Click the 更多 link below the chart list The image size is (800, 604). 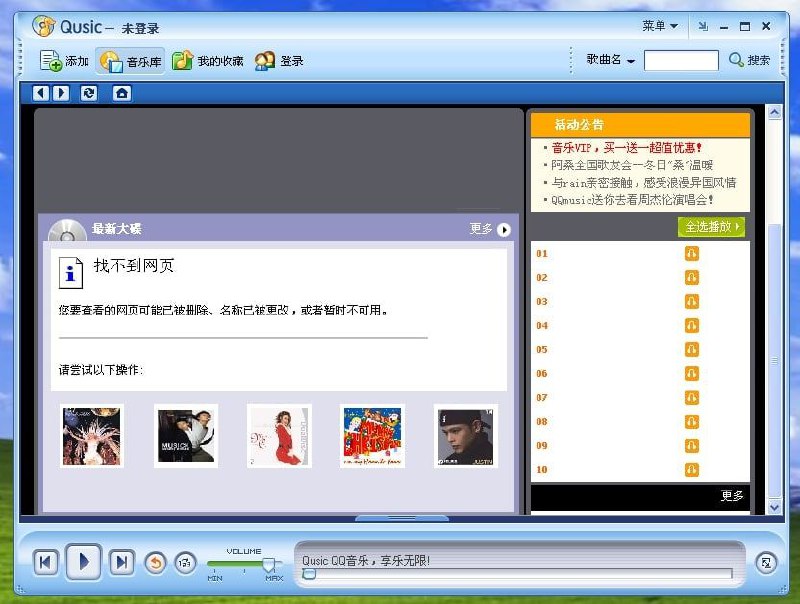[732, 495]
